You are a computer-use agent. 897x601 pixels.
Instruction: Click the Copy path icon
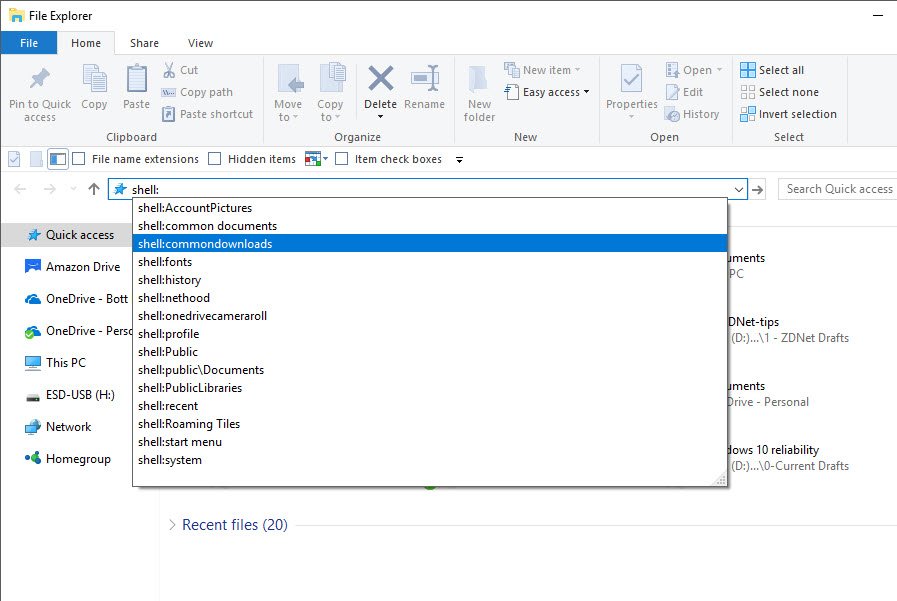(169, 92)
